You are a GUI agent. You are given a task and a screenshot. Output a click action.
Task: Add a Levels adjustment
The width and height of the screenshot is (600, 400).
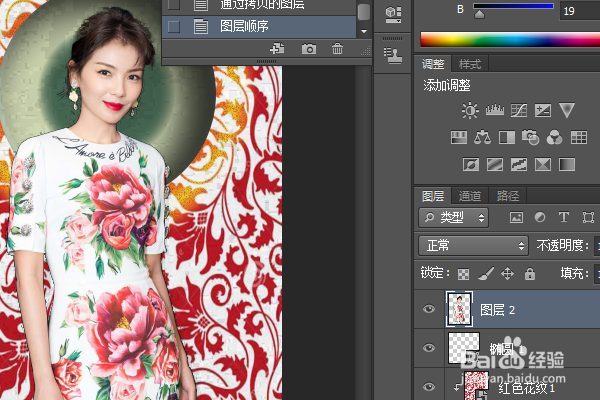tap(494, 110)
